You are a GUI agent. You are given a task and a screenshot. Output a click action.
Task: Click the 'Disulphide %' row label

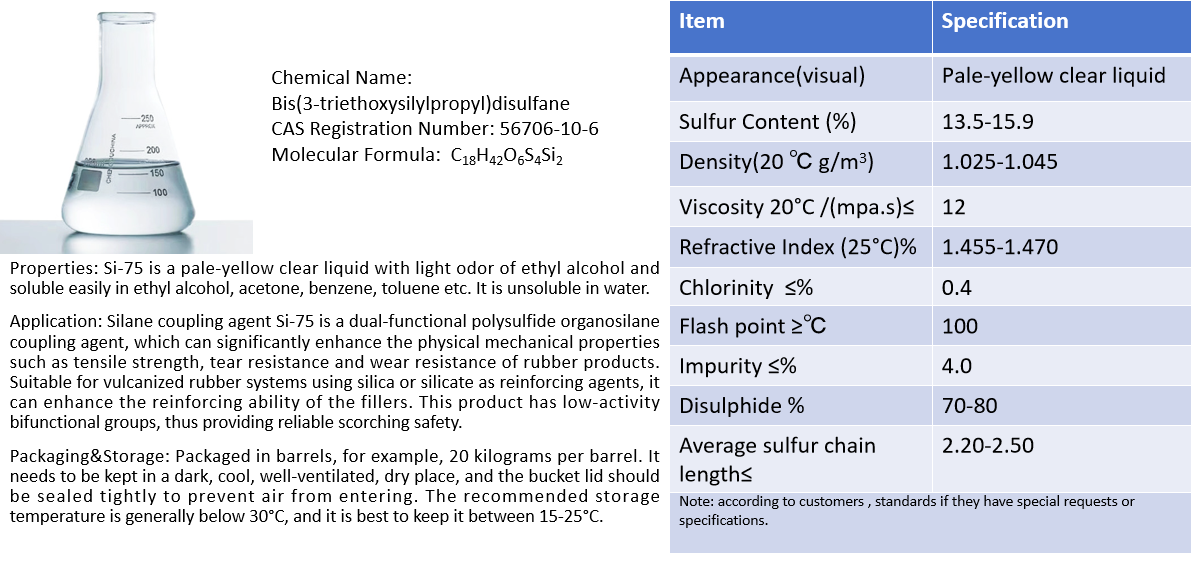pyautogui.click(x=741, y=406)
